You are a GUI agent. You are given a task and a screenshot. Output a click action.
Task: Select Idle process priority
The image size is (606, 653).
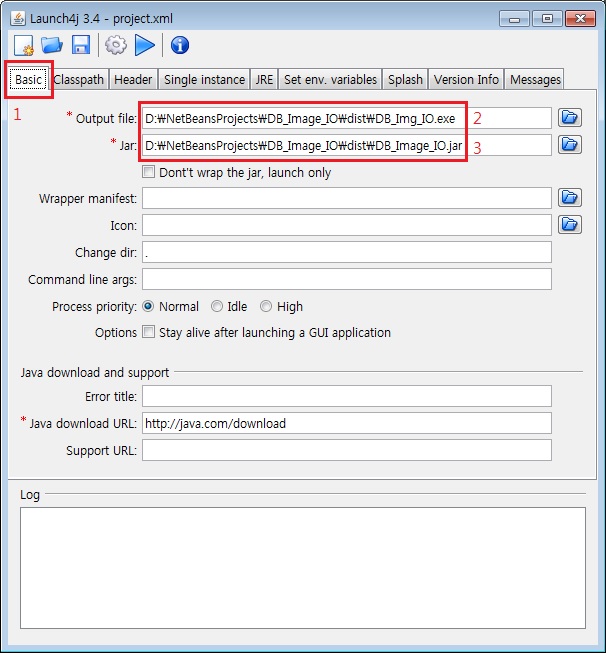pos(217,307)
